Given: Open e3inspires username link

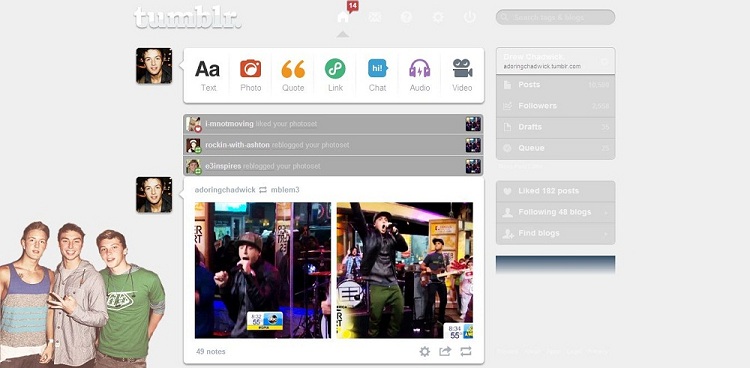Looking at the screenshot, I should click(x=223, y=166).
